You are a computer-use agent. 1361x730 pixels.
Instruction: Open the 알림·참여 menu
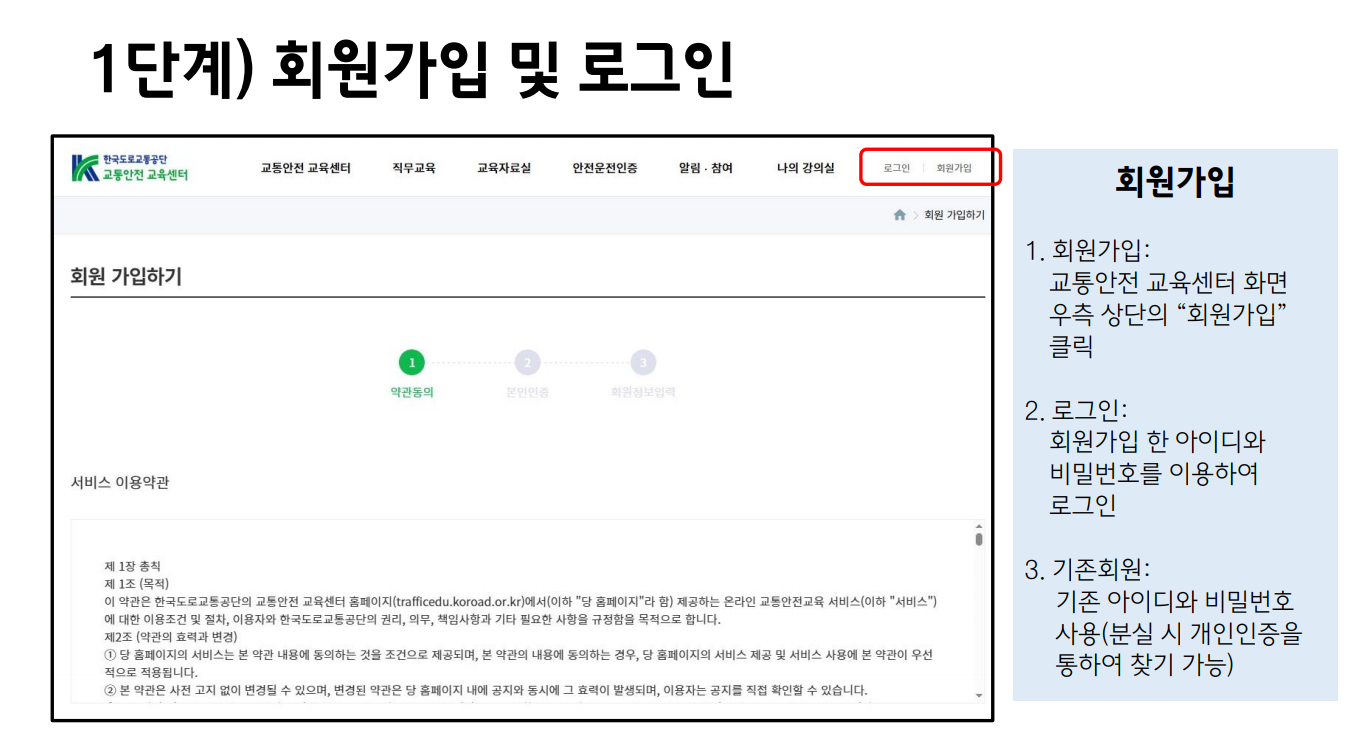pyautogui.click(x=705, y=168)
